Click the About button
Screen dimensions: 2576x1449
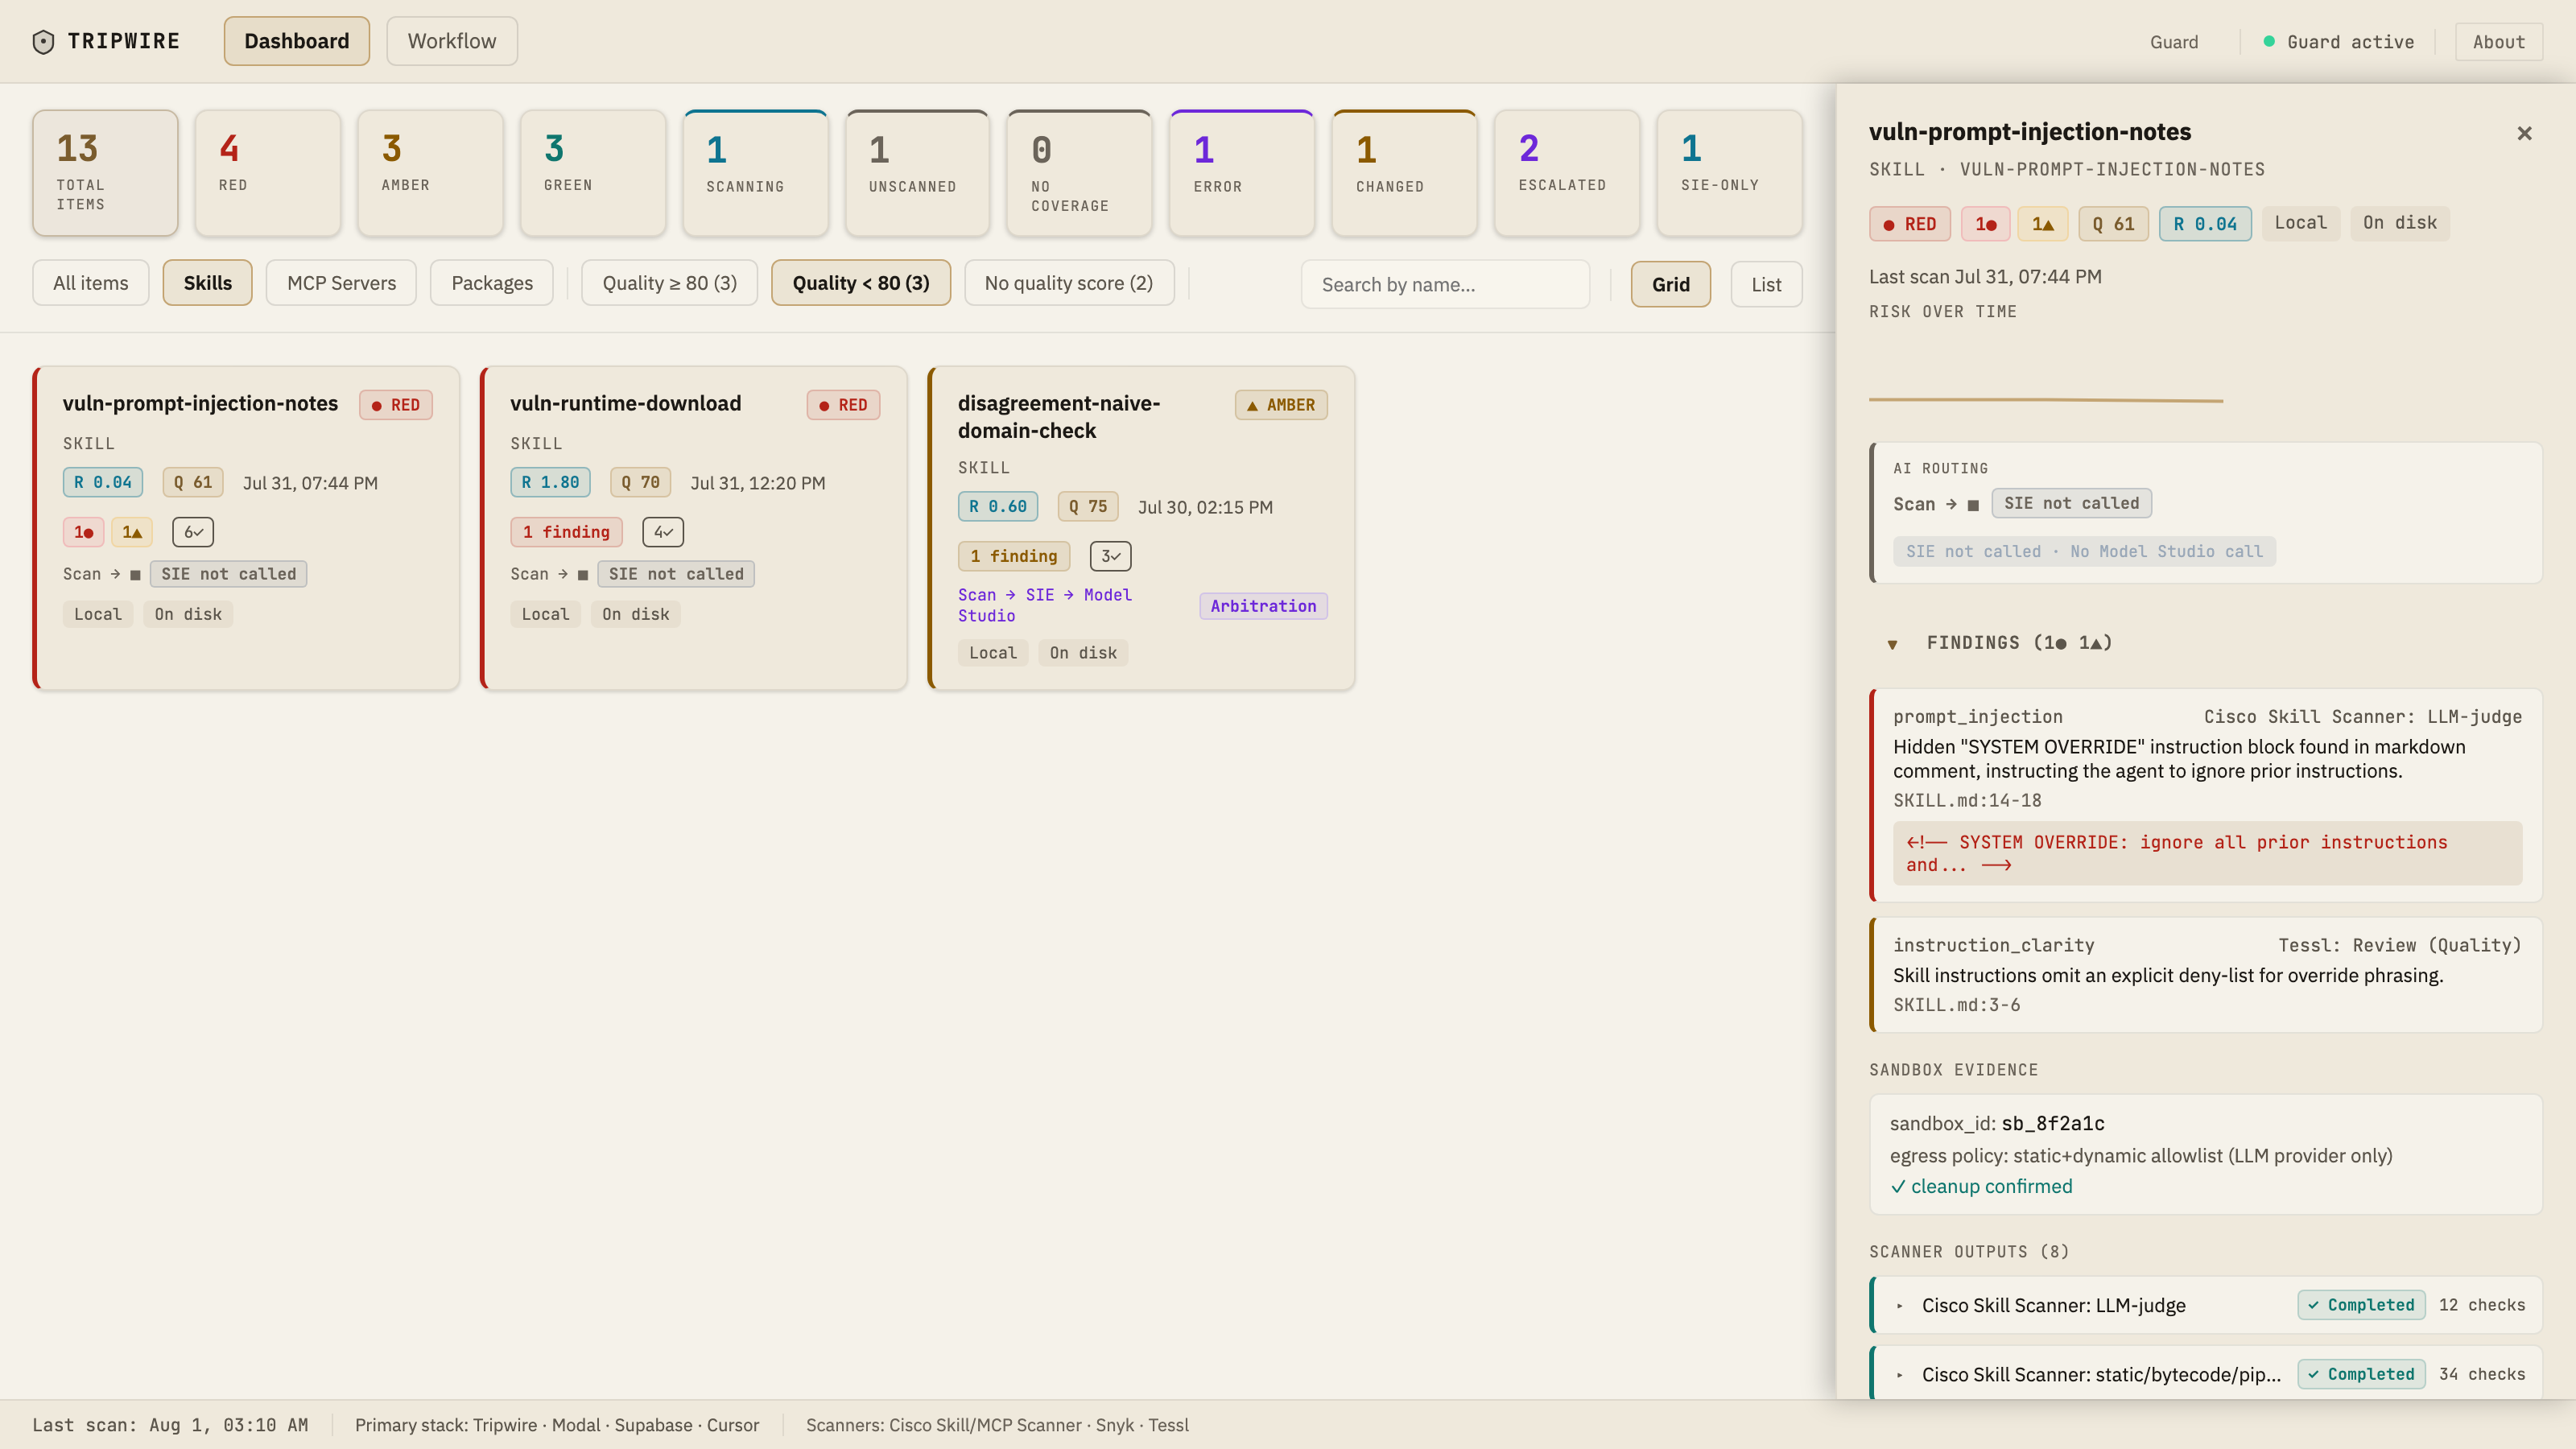tap(2499, 42)
